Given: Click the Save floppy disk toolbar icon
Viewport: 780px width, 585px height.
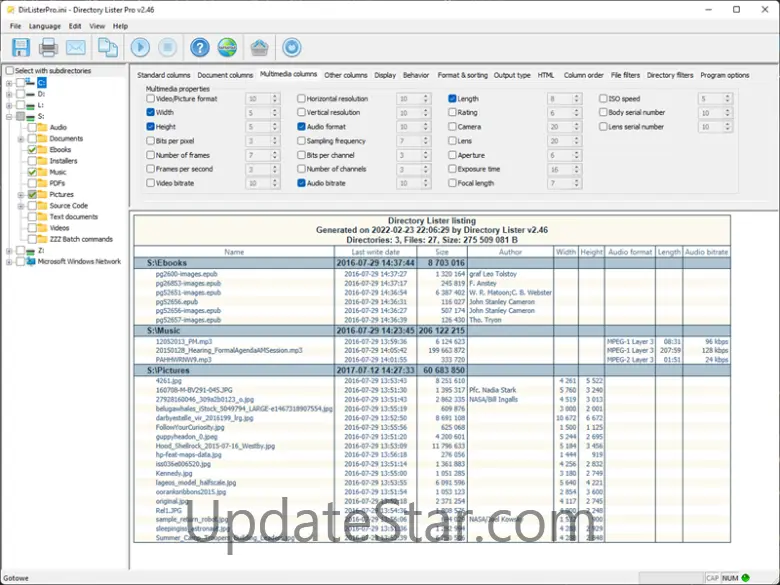Looking at the screenshot, I should pyautogui.click(x=20, y=48).
